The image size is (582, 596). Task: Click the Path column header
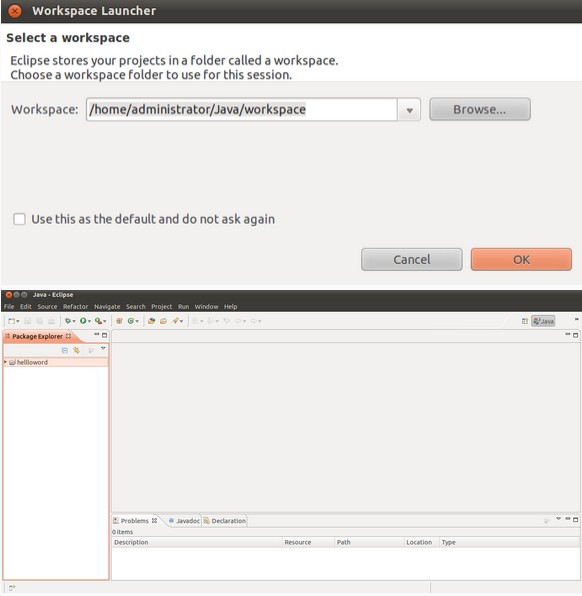point(369,542)
